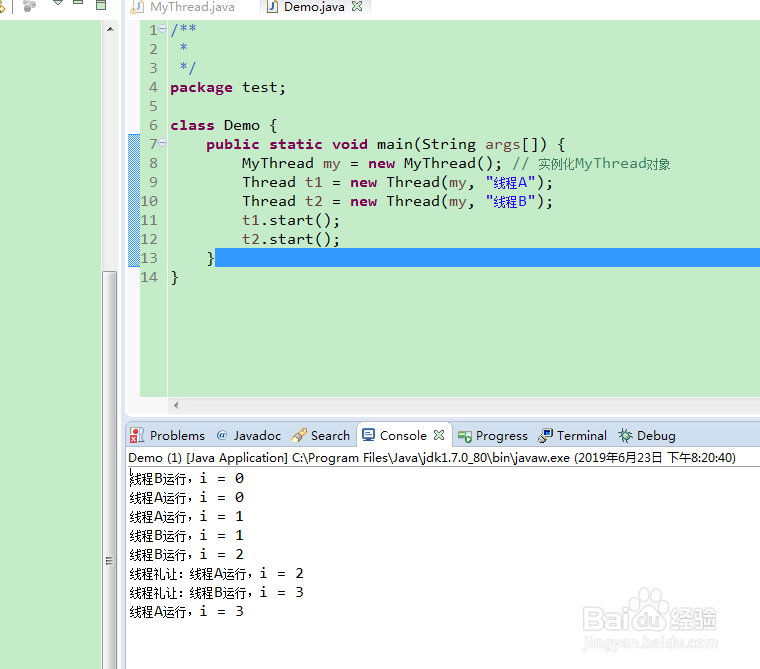Click the Console monitor icon

coord(368,435)
